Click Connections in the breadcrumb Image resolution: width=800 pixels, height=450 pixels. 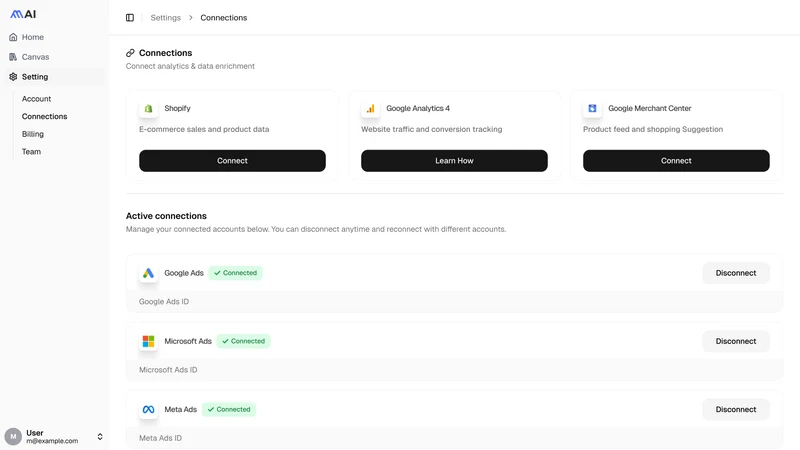pos(223,18)
